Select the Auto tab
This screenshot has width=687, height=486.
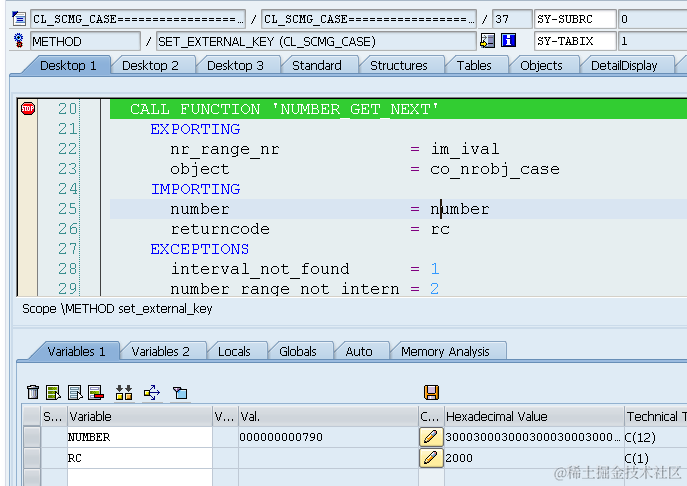point(359,351)
